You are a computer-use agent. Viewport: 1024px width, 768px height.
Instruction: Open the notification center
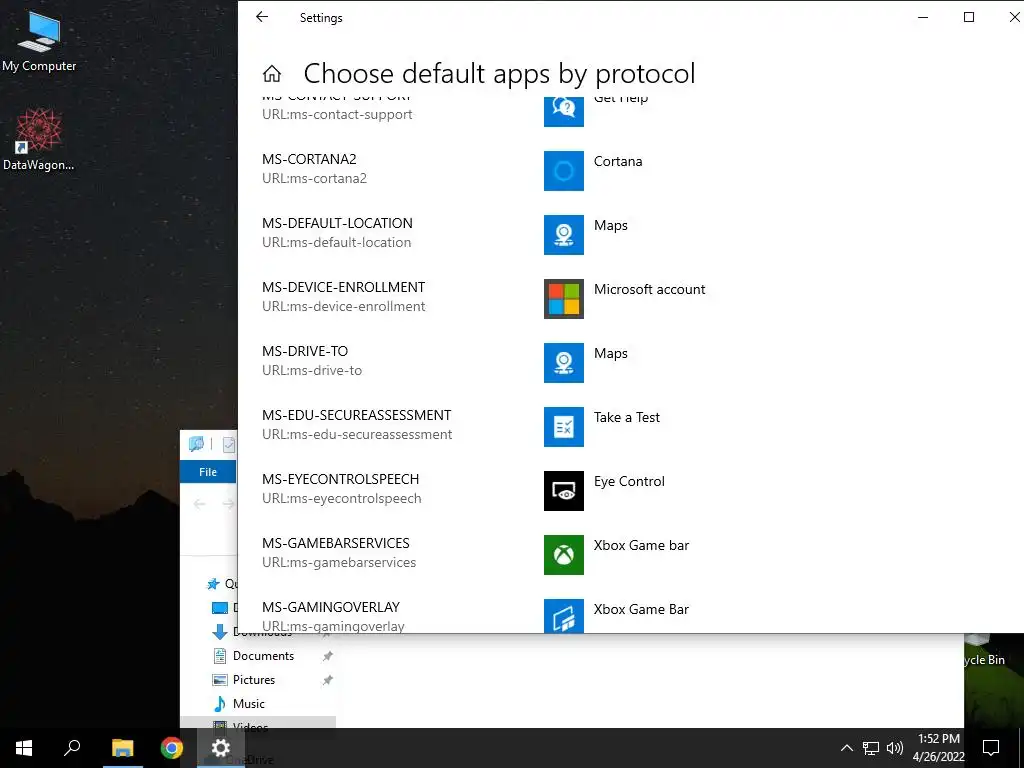click(x=991, y=748)
